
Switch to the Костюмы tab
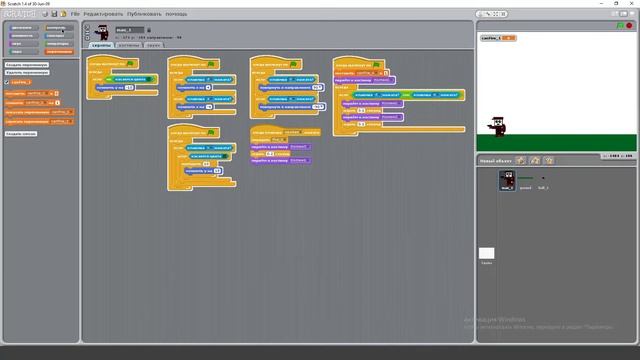pyautogui.click(x=129, y=45)
